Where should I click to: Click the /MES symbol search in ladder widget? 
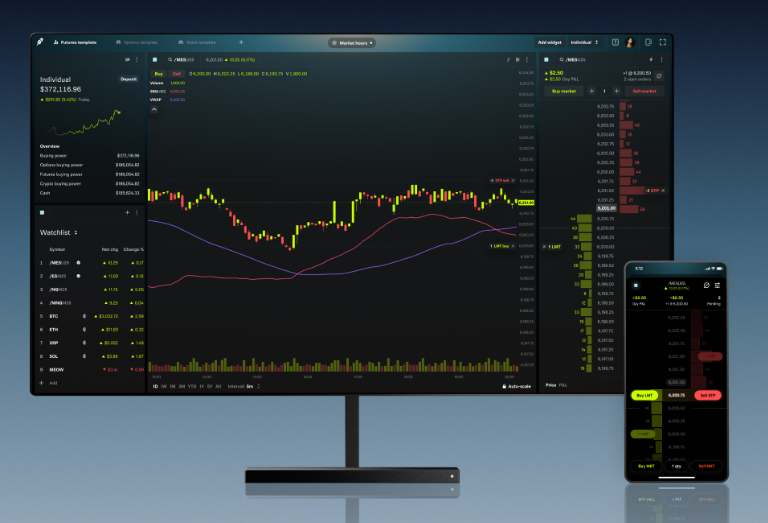(573, 60)
